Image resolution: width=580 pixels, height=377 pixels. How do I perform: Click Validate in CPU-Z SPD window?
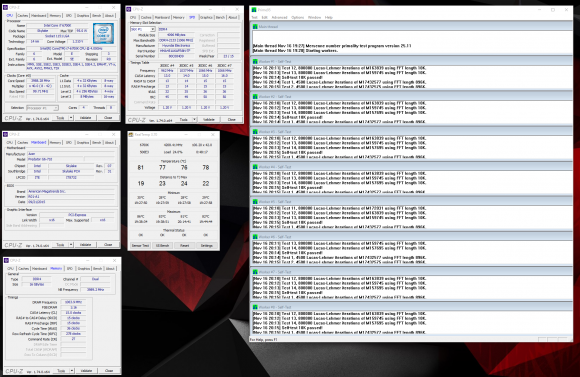coord(209,120)
